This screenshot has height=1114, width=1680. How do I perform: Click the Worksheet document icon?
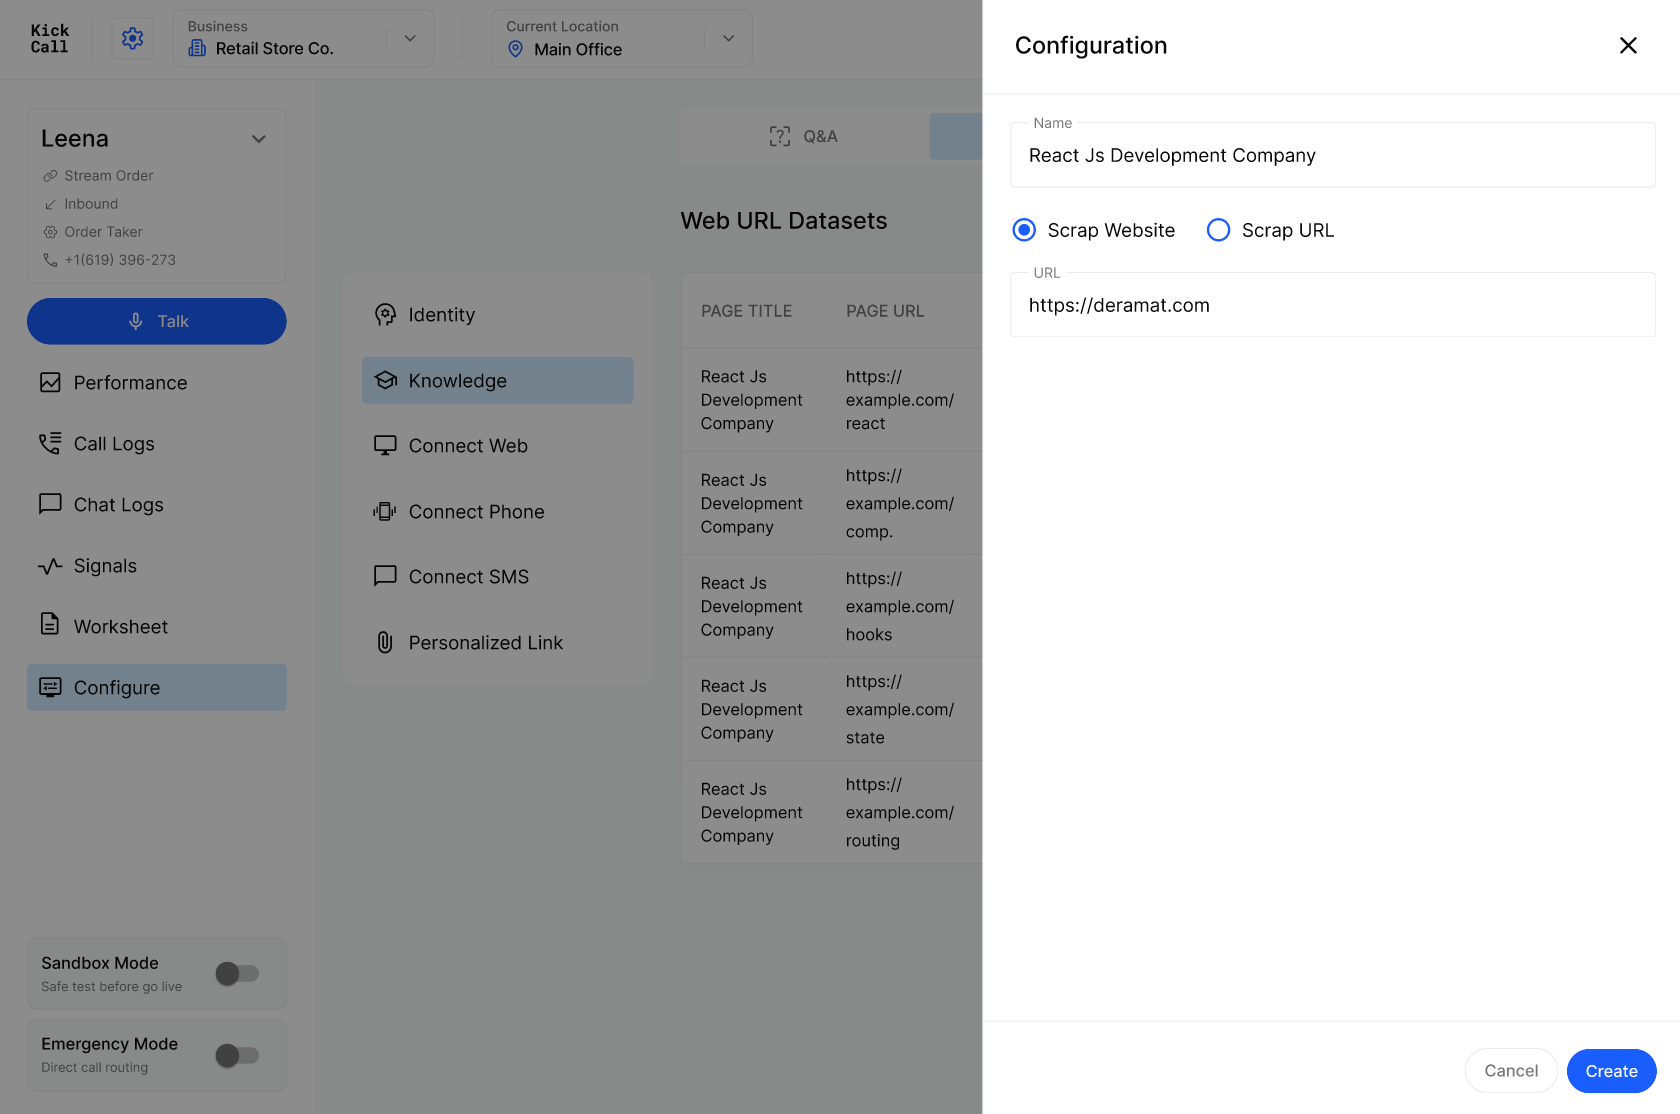pos(50,624)
